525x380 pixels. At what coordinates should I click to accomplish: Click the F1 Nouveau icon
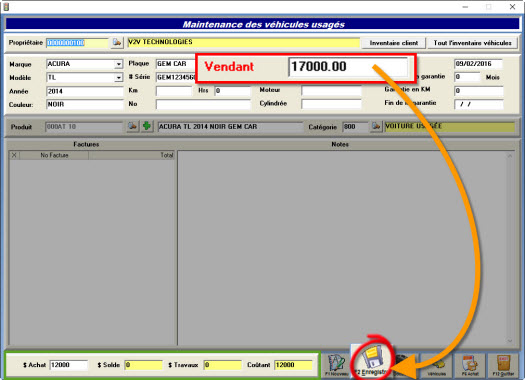(x=336, y=365)
